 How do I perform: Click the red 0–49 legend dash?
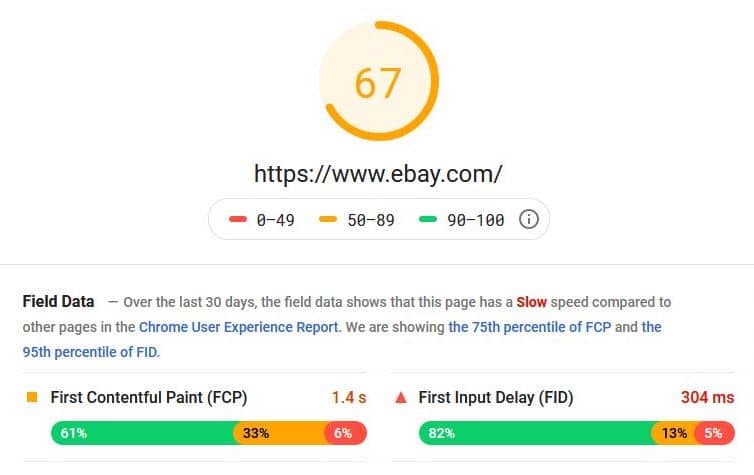point(238,219)
